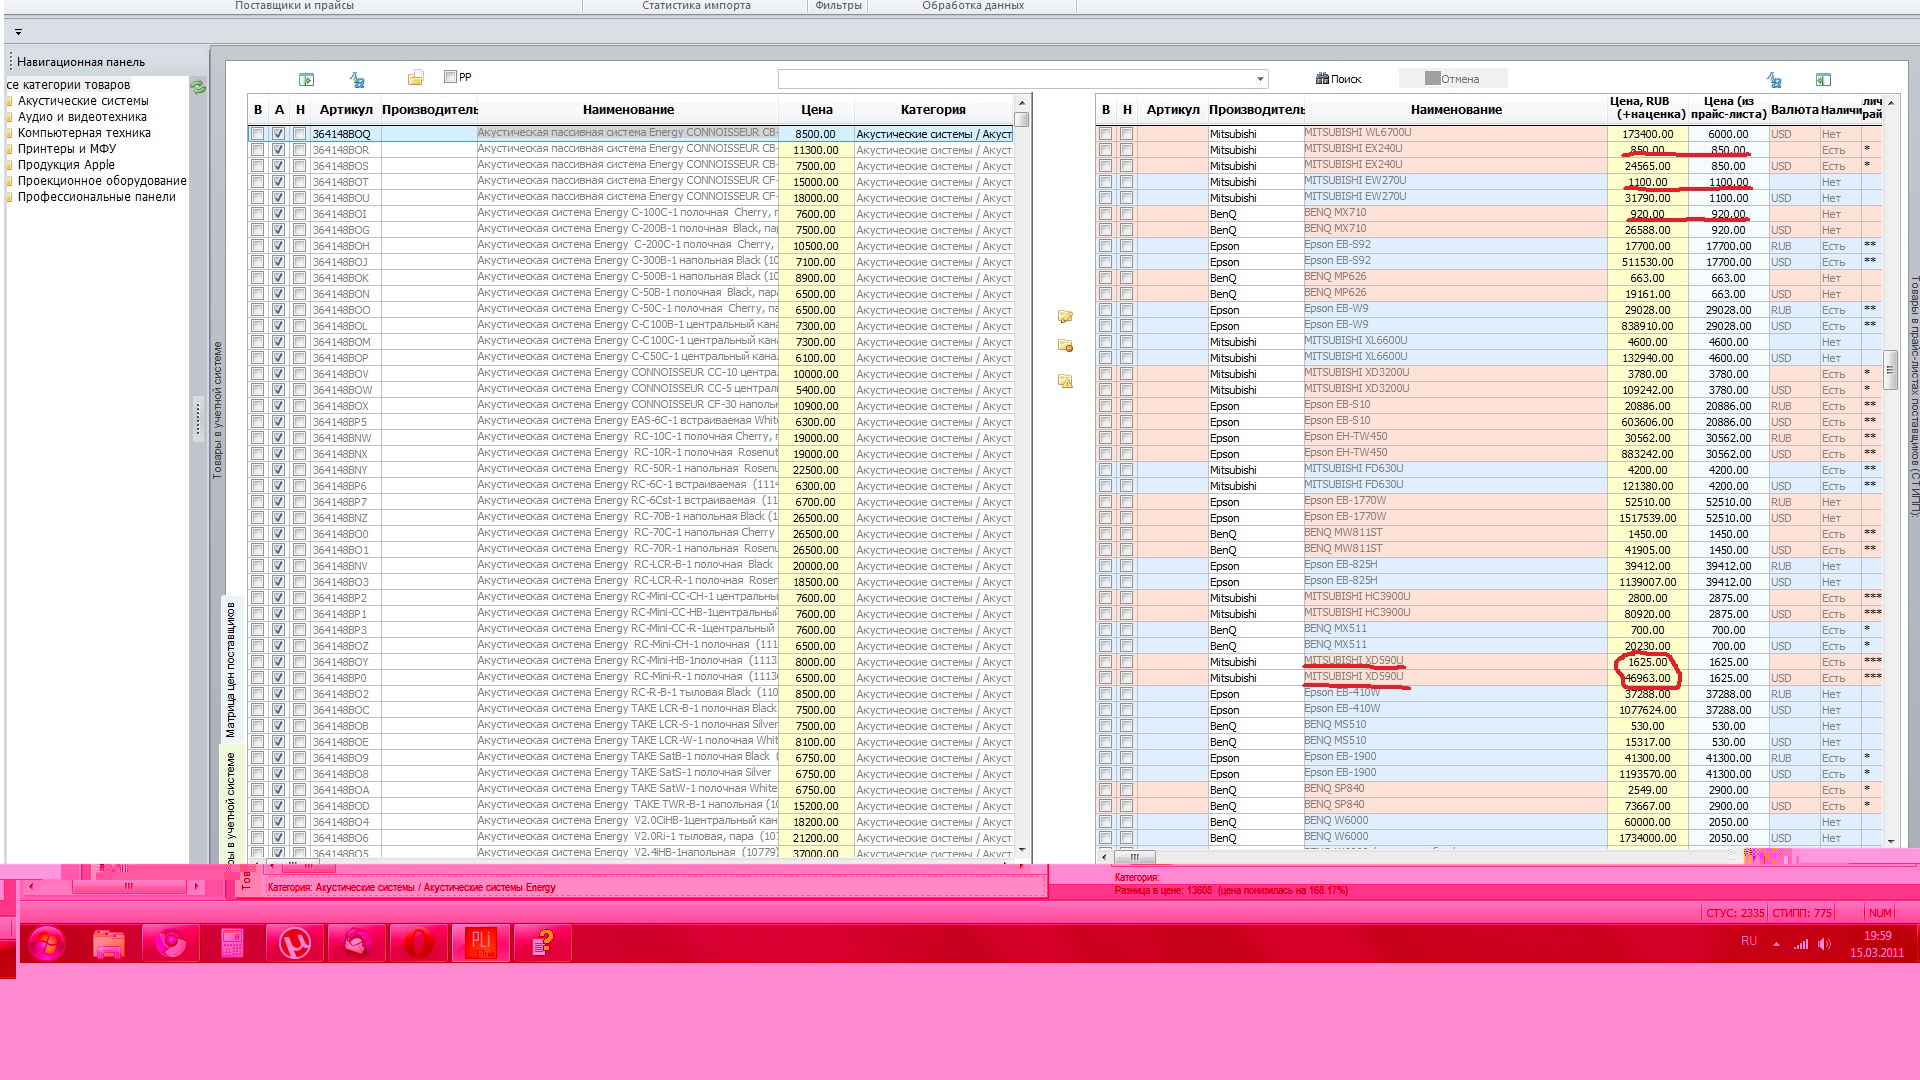1920x1080 pixels.
Task: Toggle the PP checkbox
Action: pyautogui.click(x=450, y=77)
